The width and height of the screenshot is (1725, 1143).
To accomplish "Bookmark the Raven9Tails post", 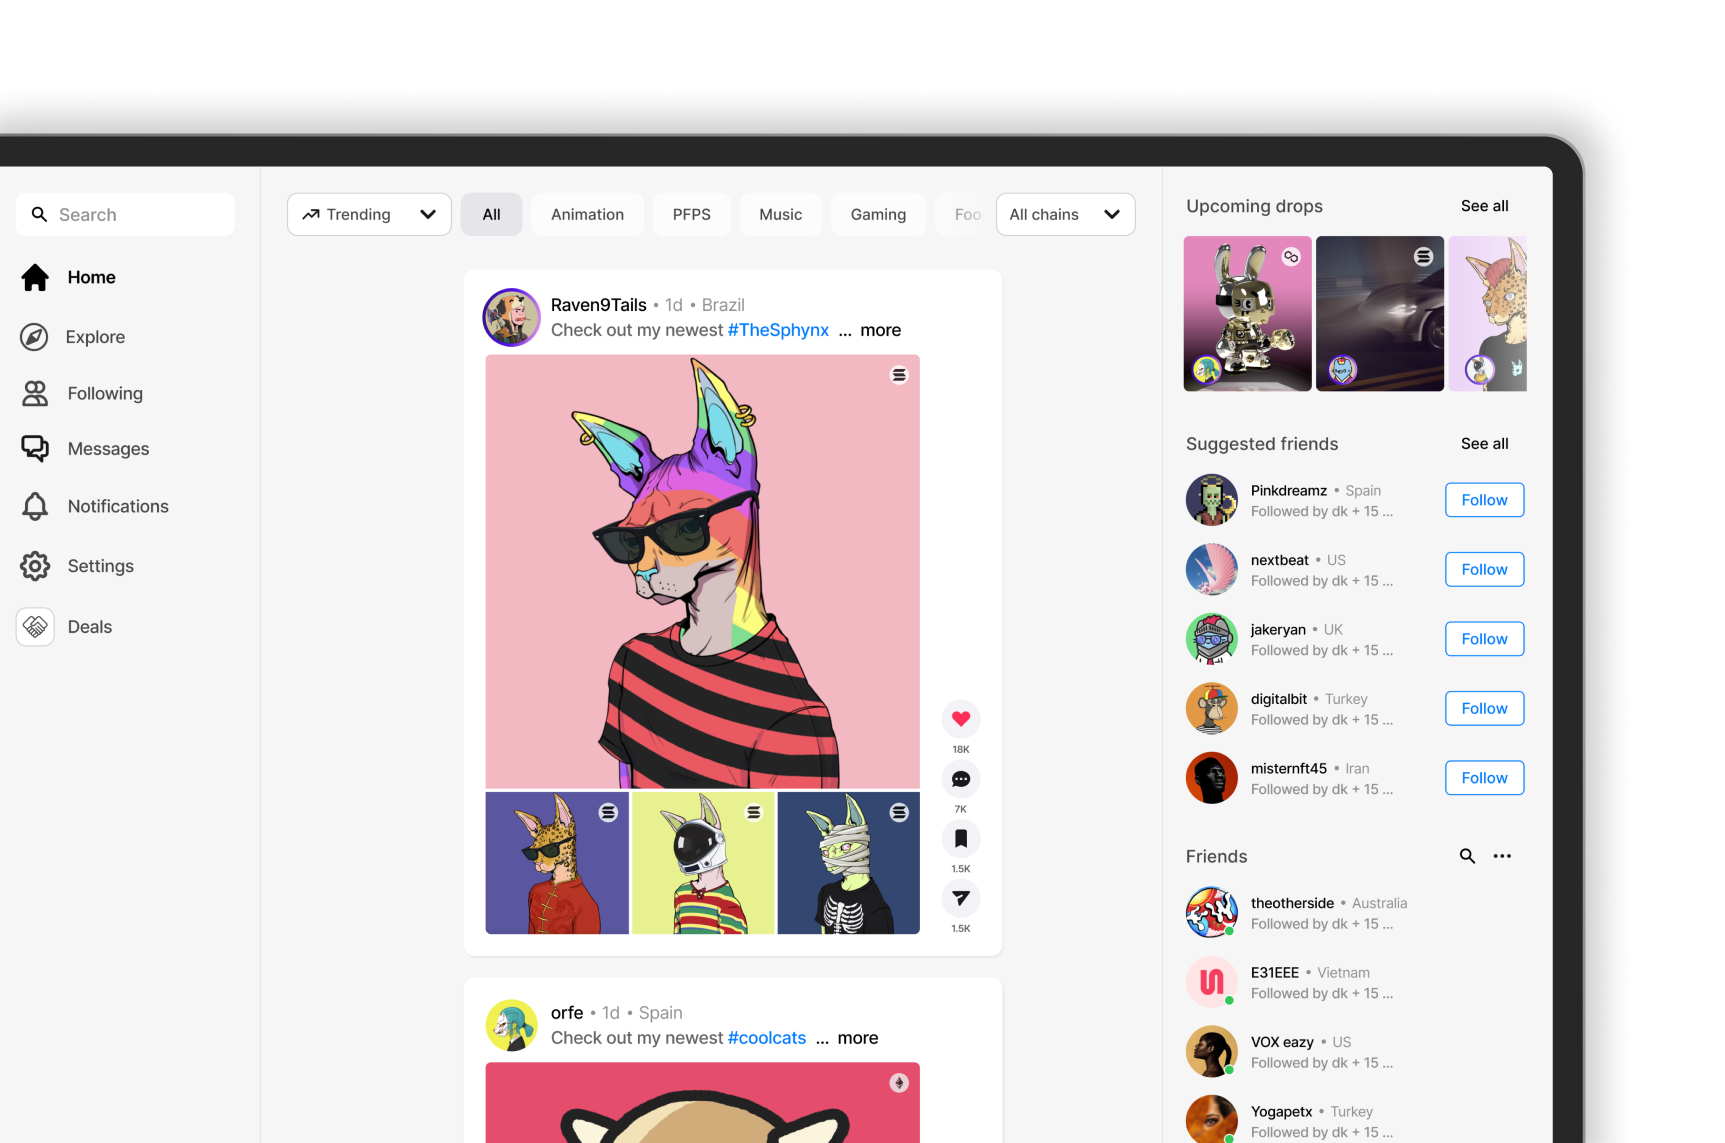I will coord(961,838).
